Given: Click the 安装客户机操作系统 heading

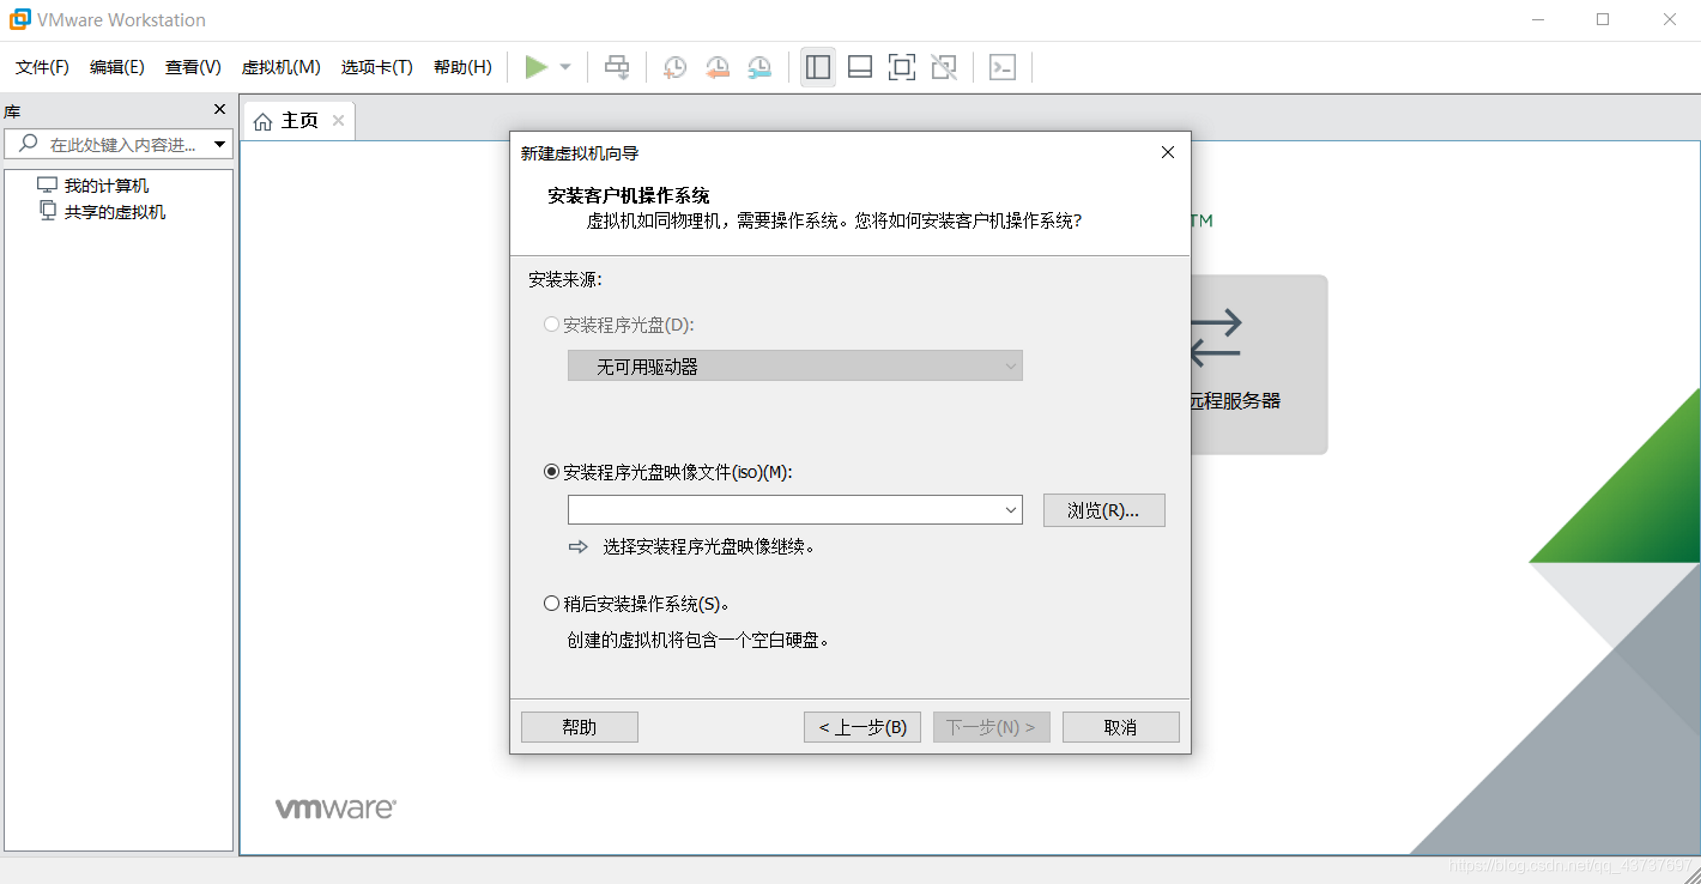Looking at the screenshot, I should coord(628,196).
